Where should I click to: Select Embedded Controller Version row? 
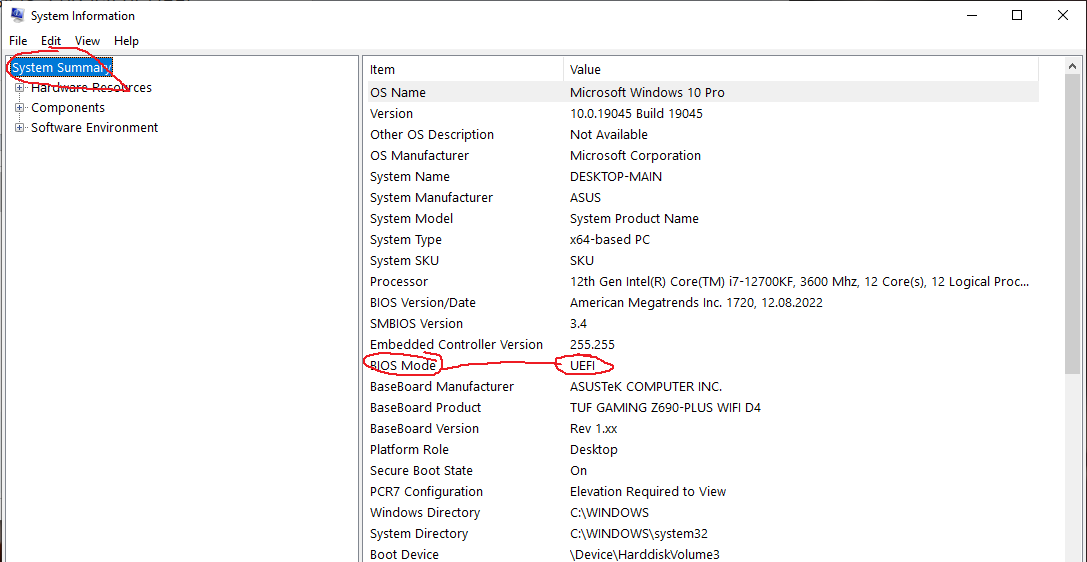pos(703,344)
